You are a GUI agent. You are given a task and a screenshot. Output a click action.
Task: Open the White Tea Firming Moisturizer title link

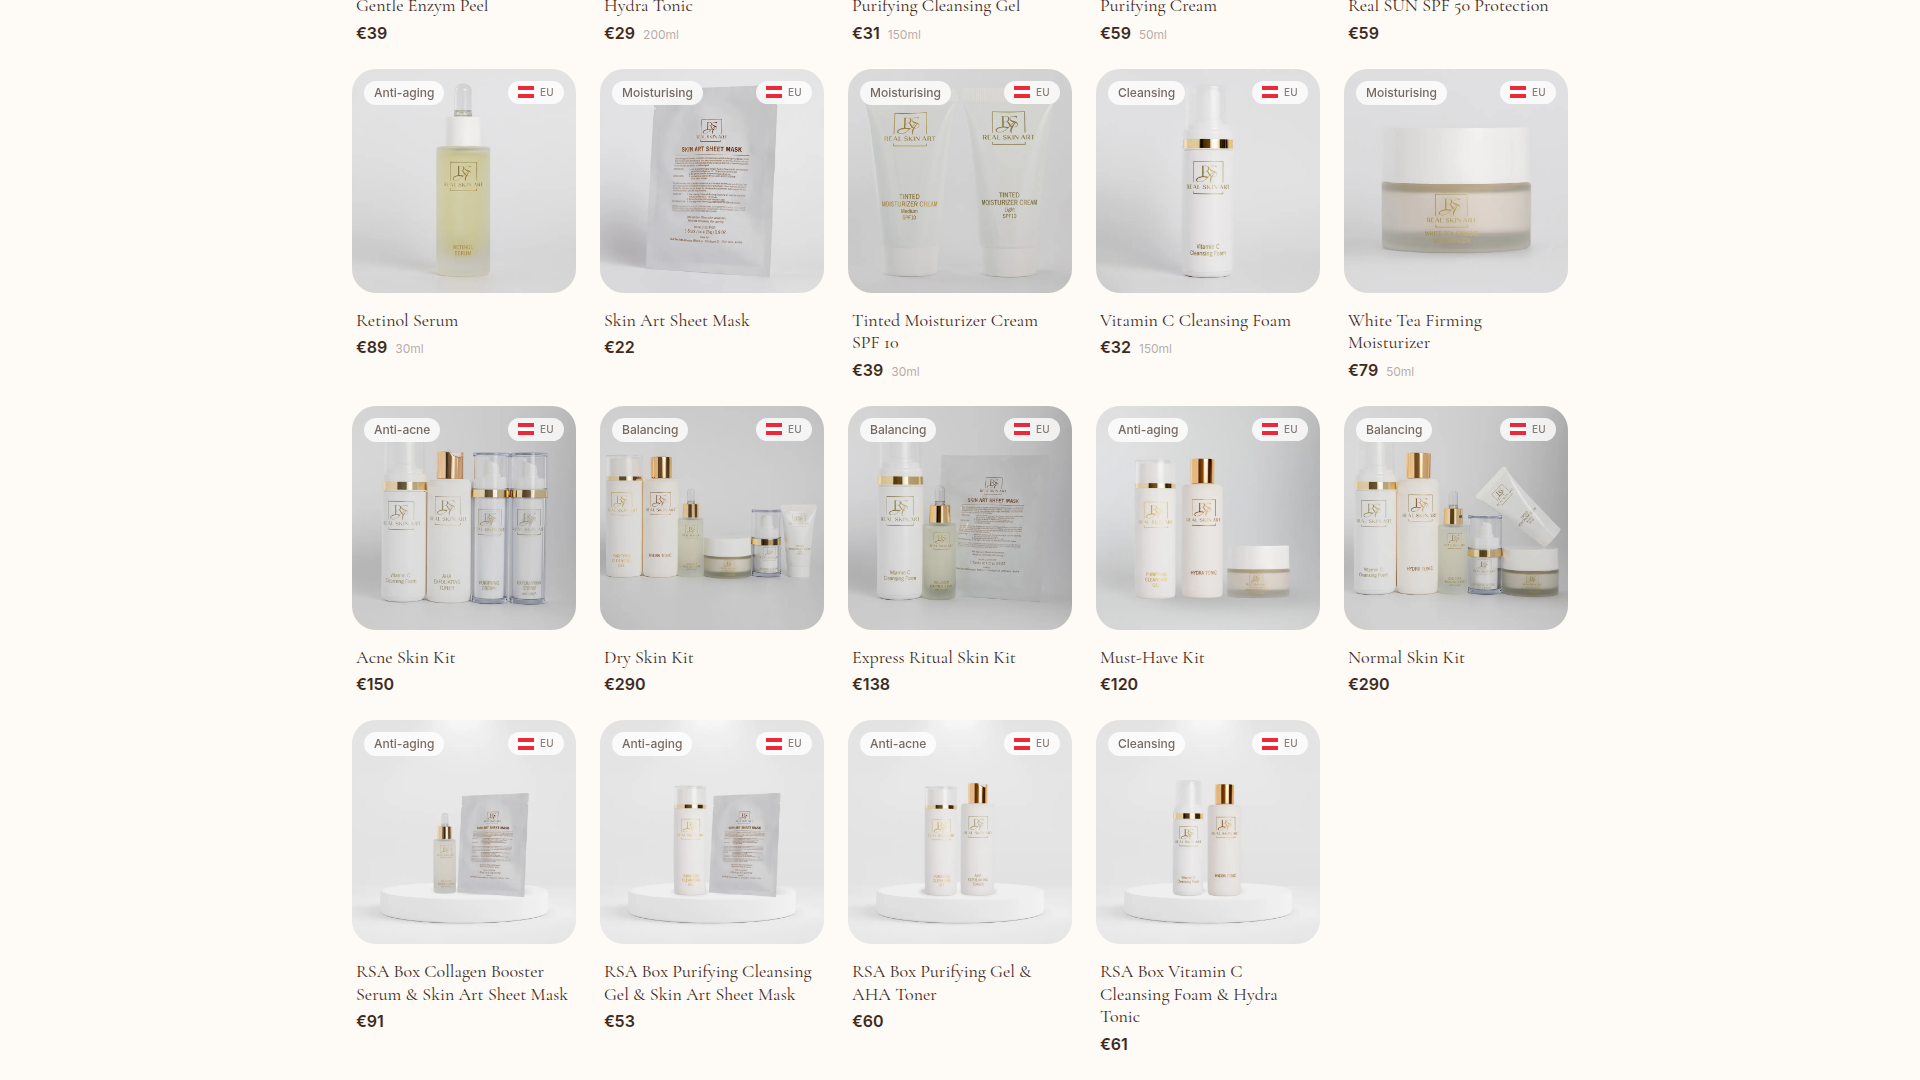tap(1415, 332)
